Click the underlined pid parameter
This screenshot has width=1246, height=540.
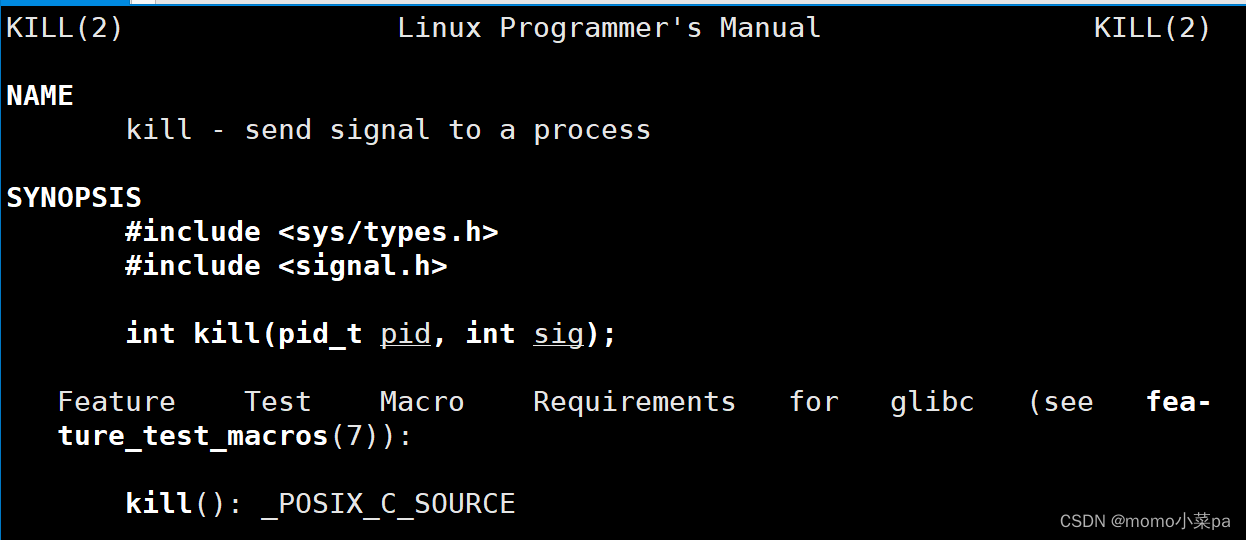(x=405, y=334)
